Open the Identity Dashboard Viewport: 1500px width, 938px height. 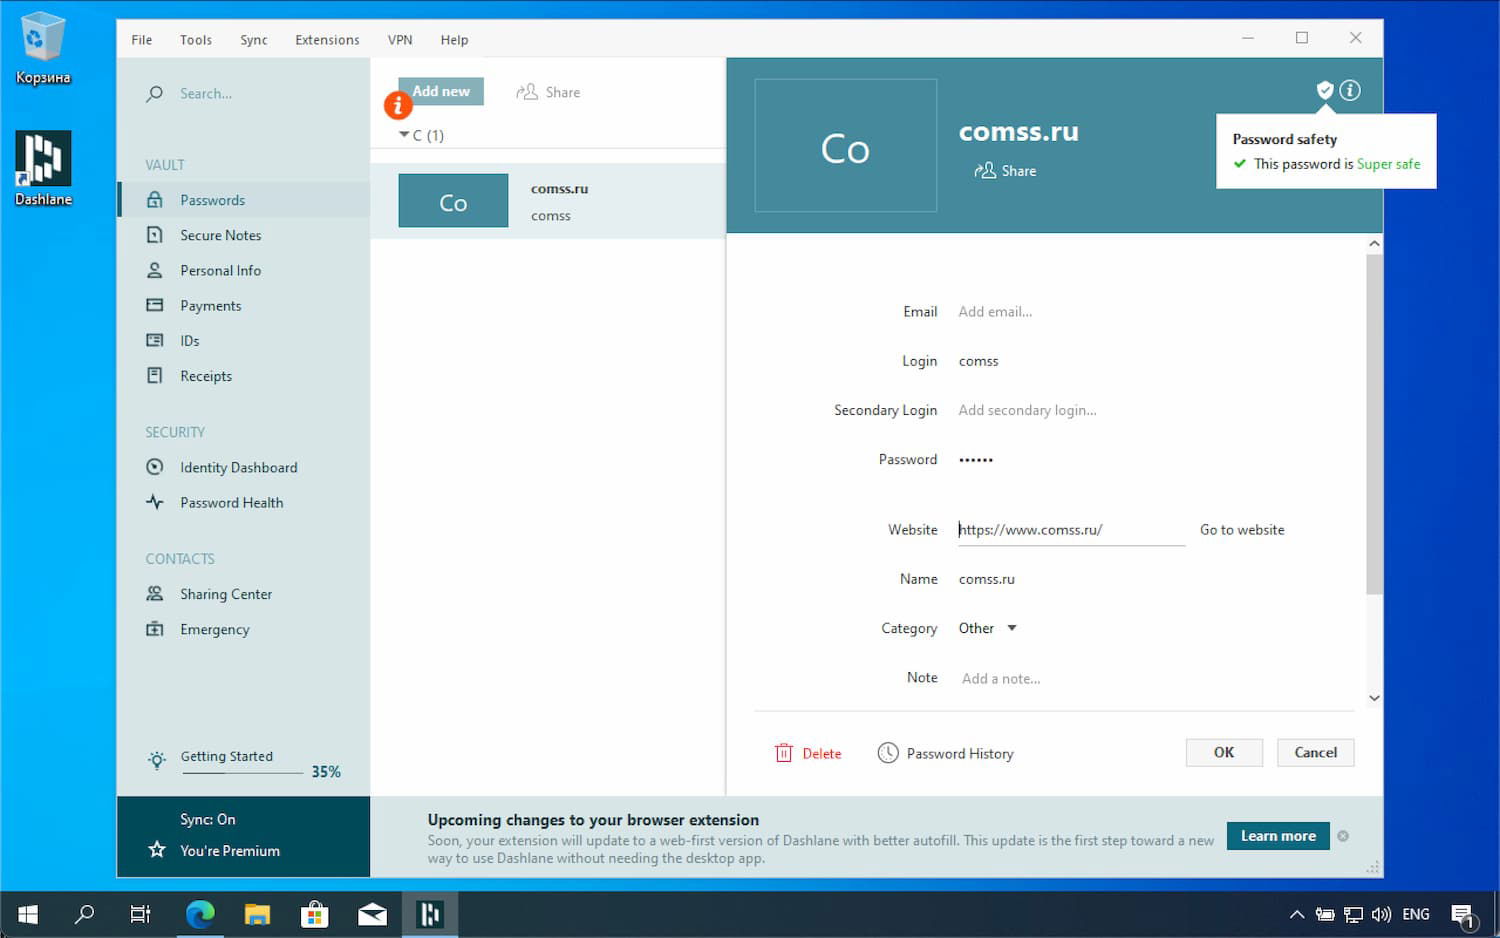(238, 467)
